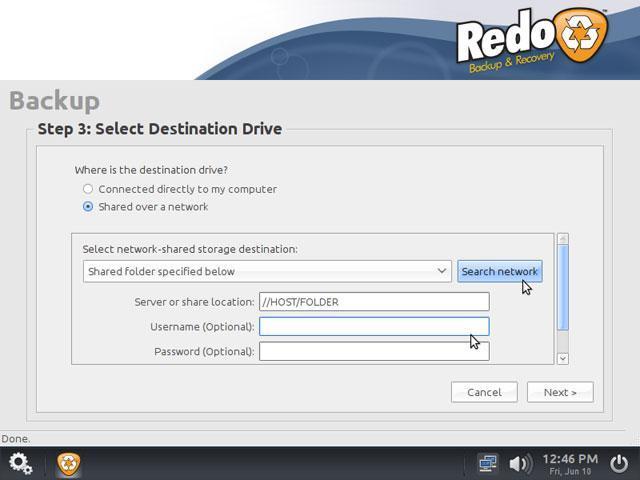Click the scrollbar down arrow
Screen dimensions: 640x480
563,358
